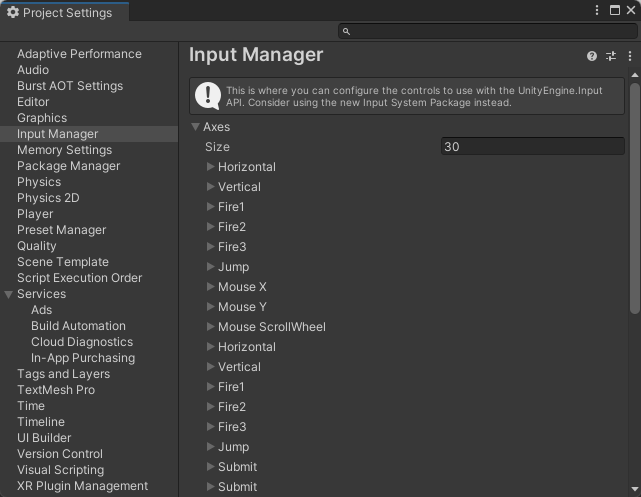Expand the Mouse ScrollWheel axis
This screenshot has height=497, width=641.
pos(211,327)
